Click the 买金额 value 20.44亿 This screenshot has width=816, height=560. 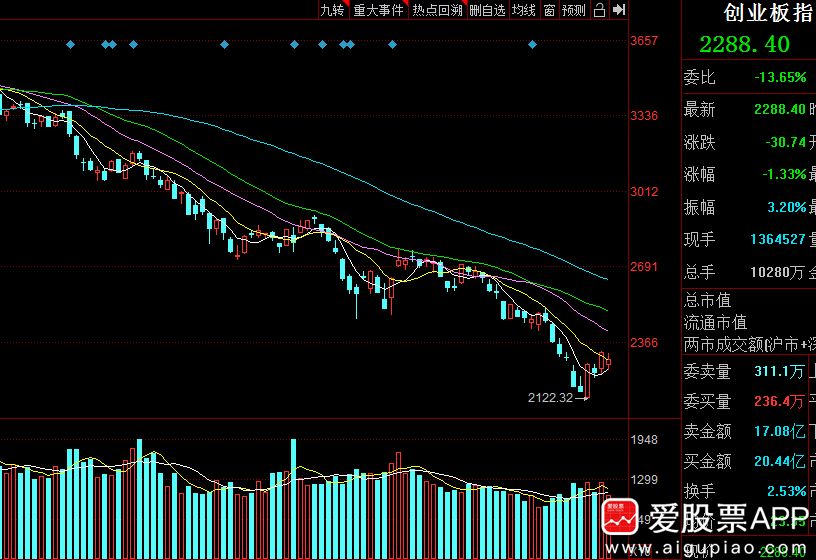[x=779, y=461]
